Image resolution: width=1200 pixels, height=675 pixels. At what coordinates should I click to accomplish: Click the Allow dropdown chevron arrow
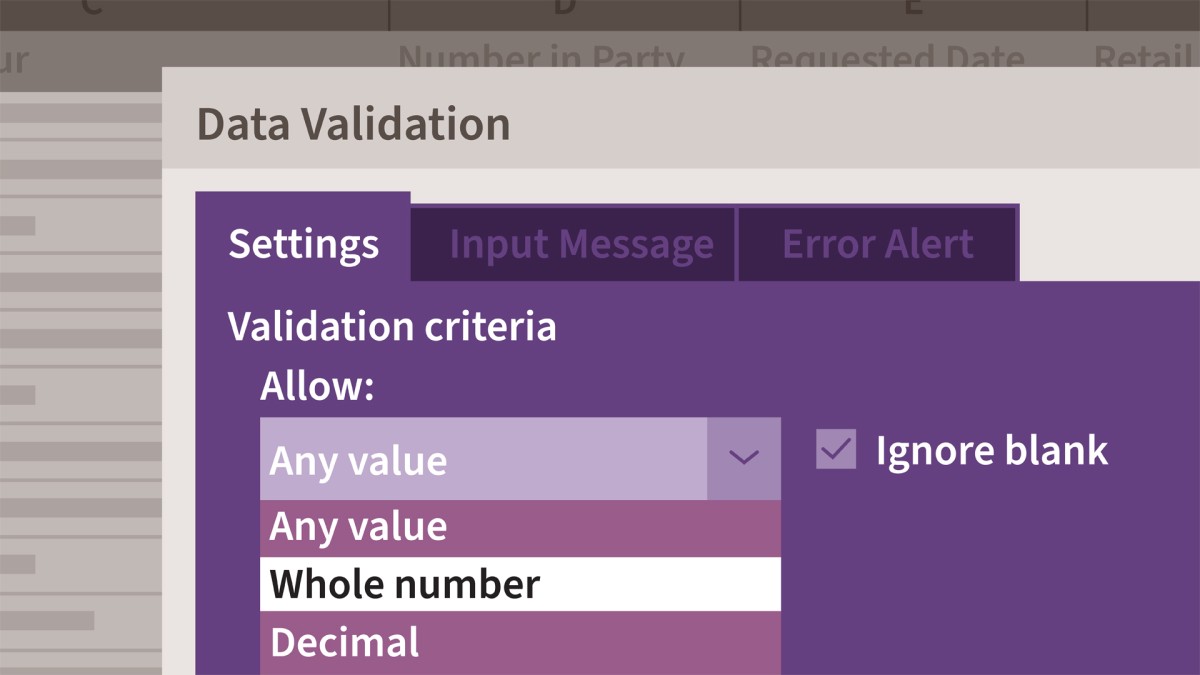pyautogui.click(x=743, y=459)
